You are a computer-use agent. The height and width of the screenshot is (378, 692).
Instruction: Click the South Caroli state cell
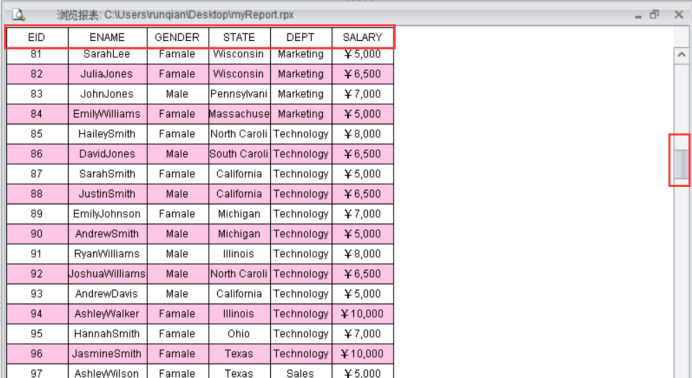(x=239, y=154)
